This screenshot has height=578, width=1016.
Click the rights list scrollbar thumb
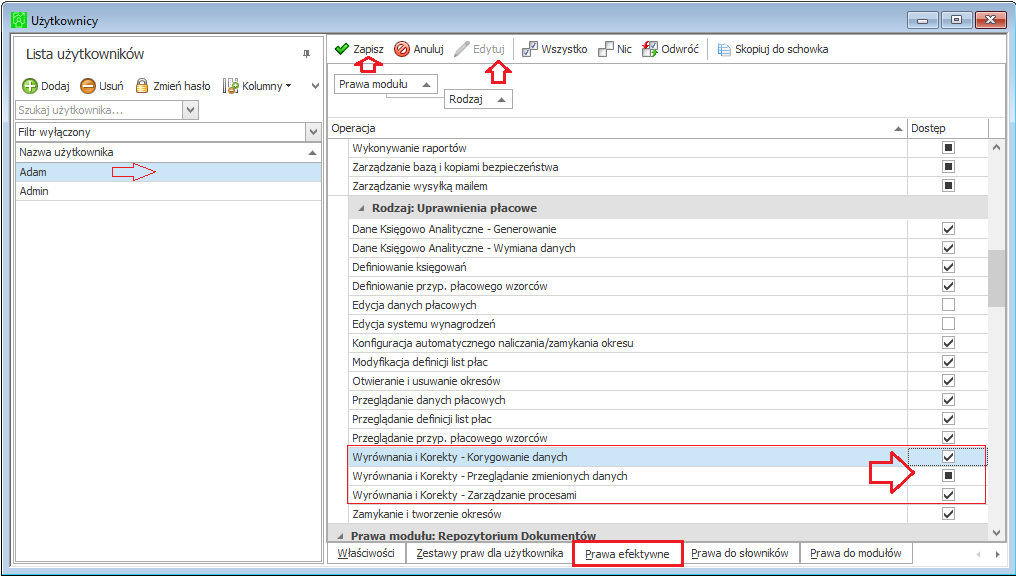click(x=997, y=279)
